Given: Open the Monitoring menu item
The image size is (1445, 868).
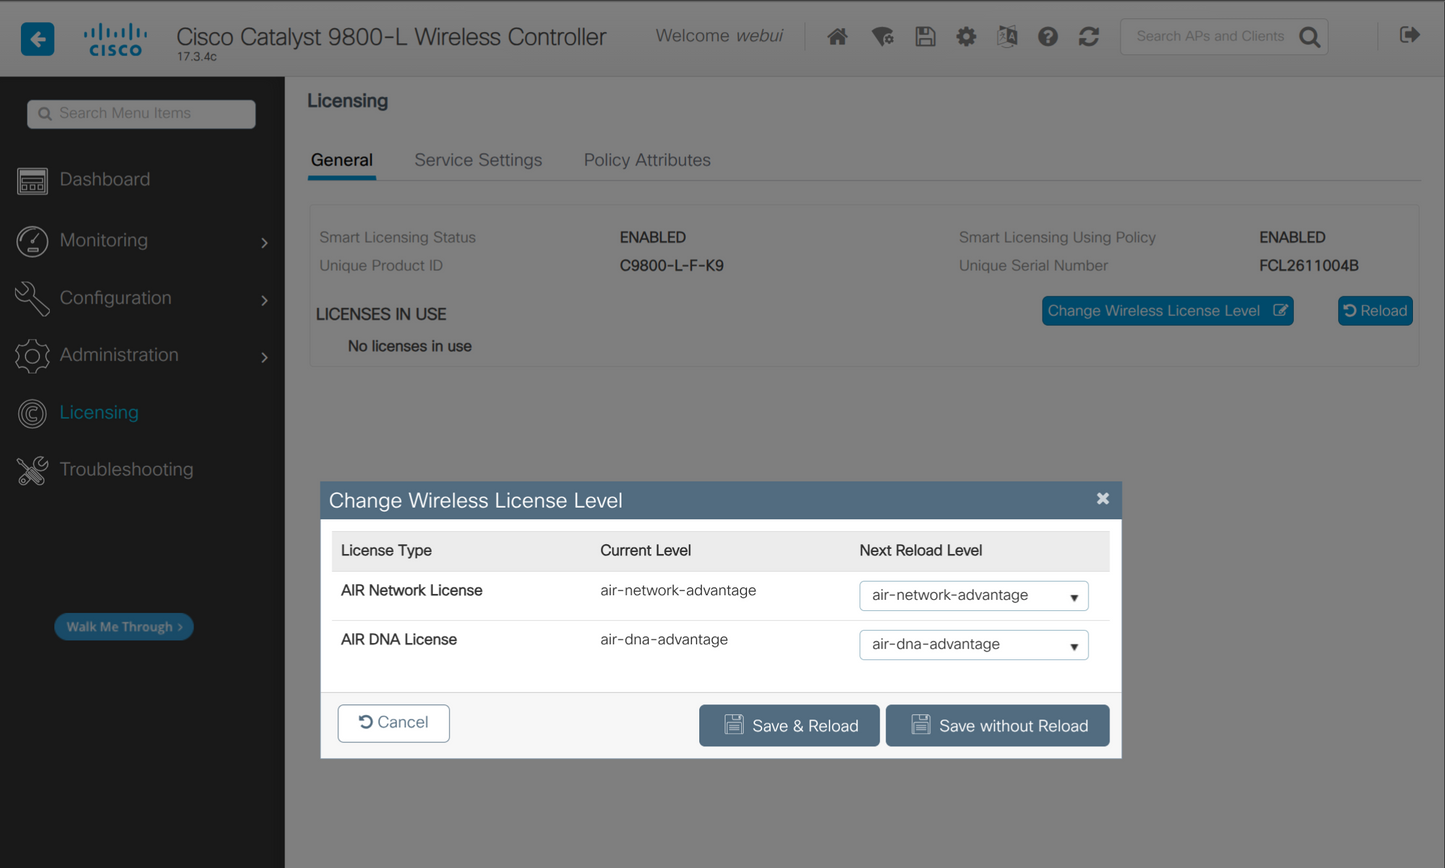Looking at the screenshot, I should (104, 240).
